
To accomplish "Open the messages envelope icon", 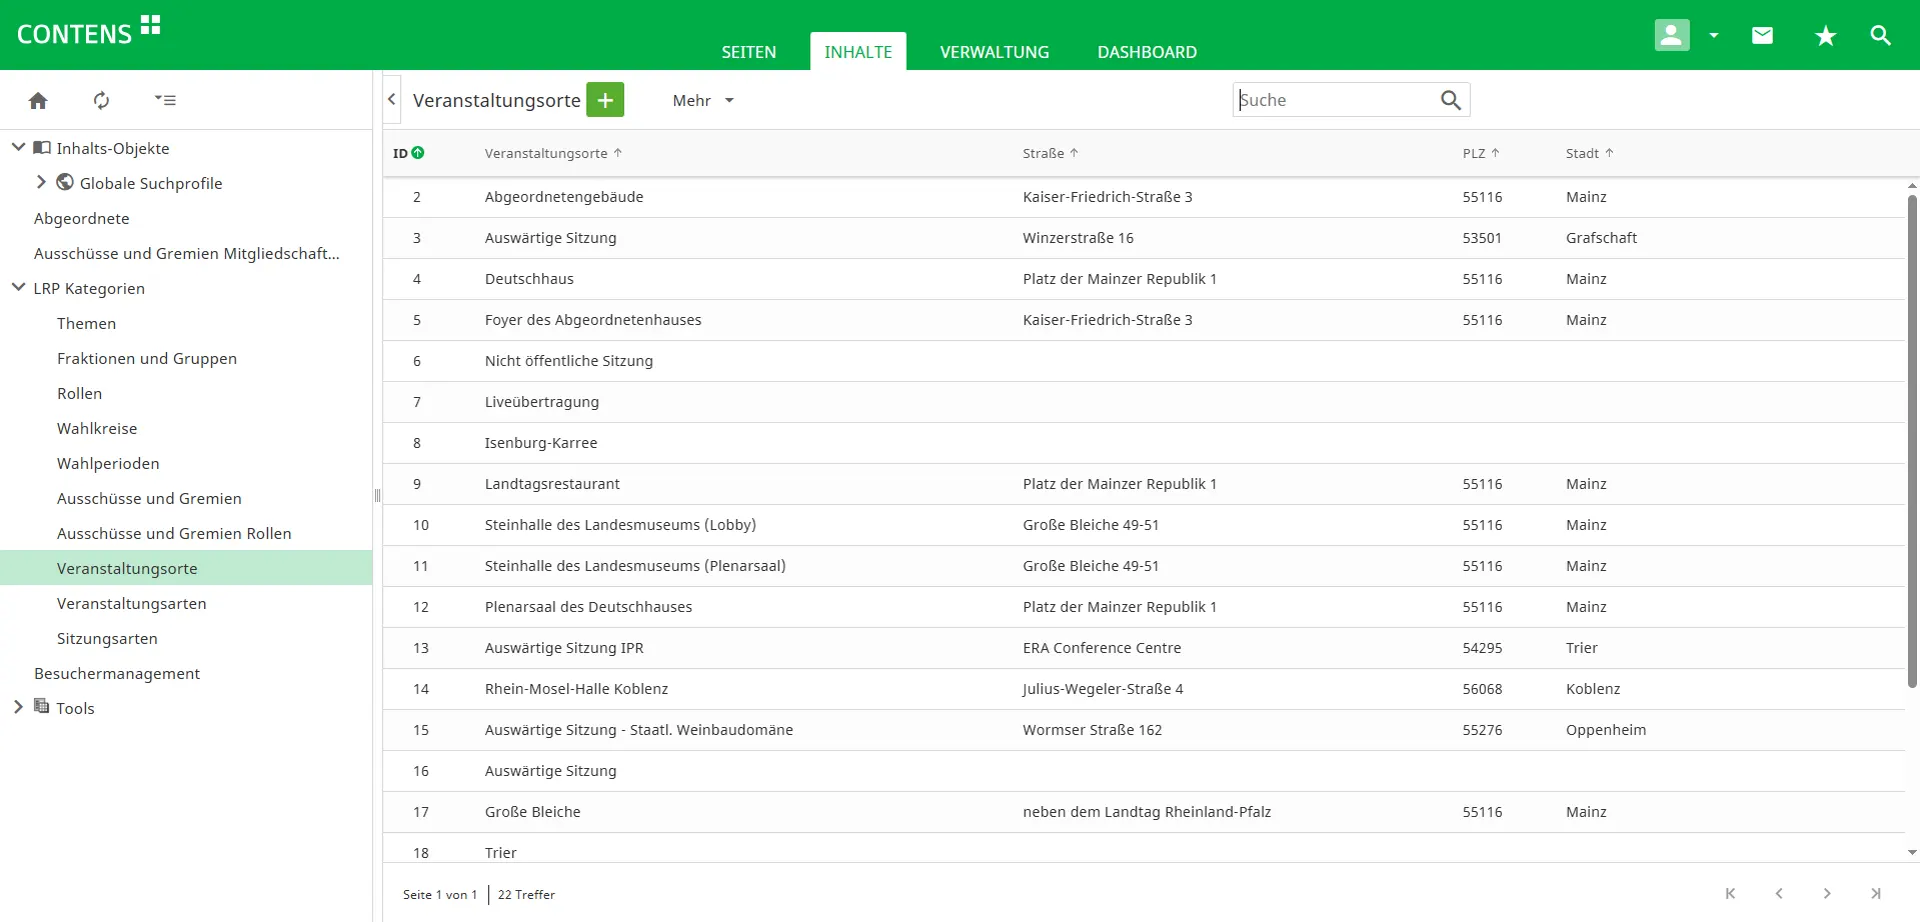I will [1762, 35].
